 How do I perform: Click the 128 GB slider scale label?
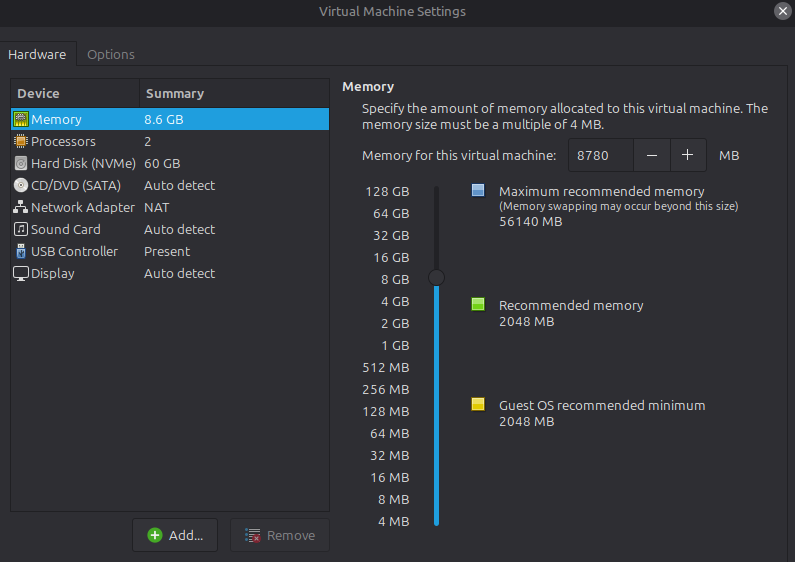(x=387, y=191)
